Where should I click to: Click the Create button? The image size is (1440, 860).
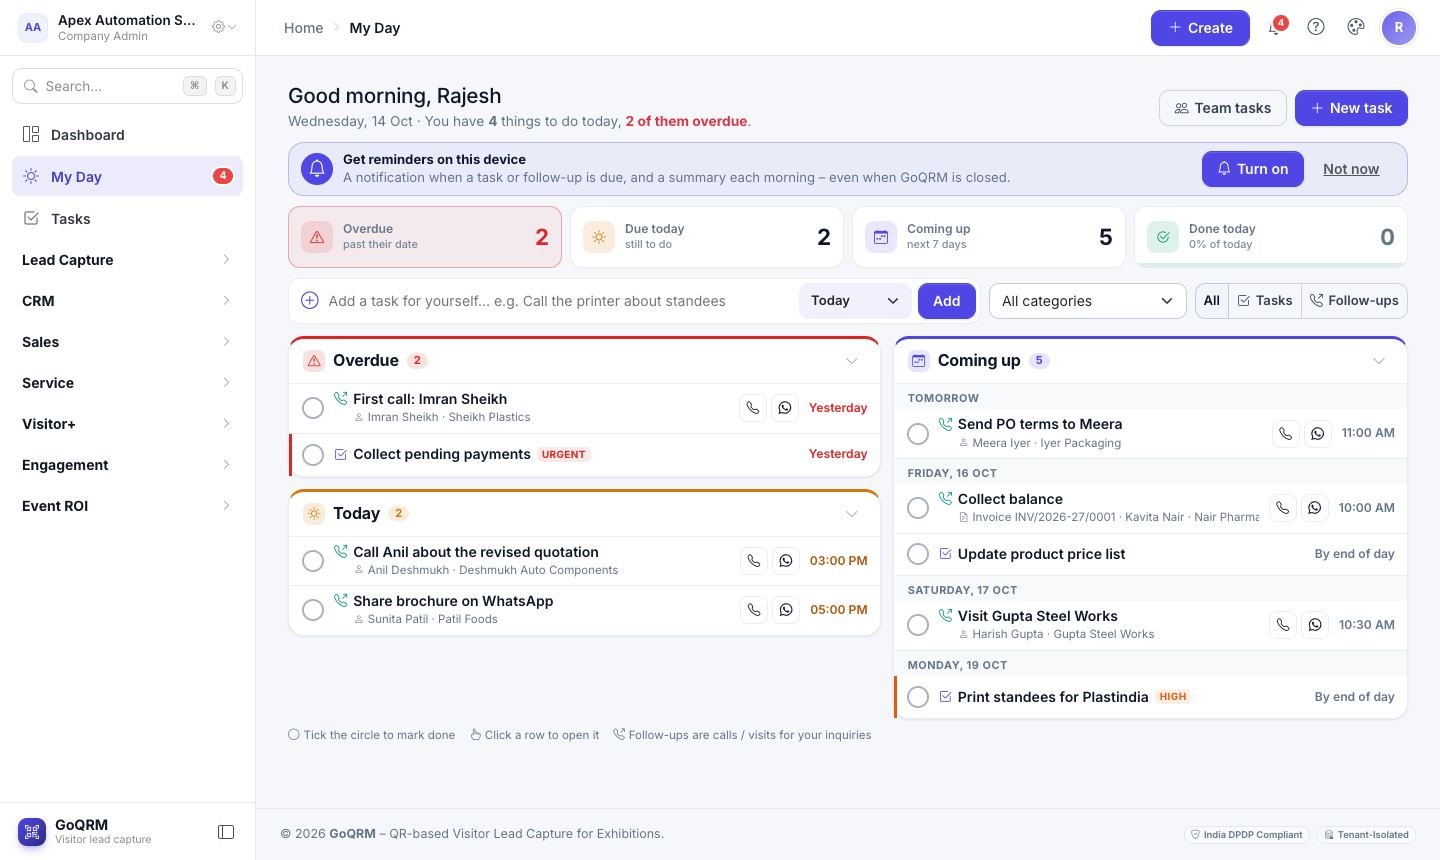tap(1200, 28)
